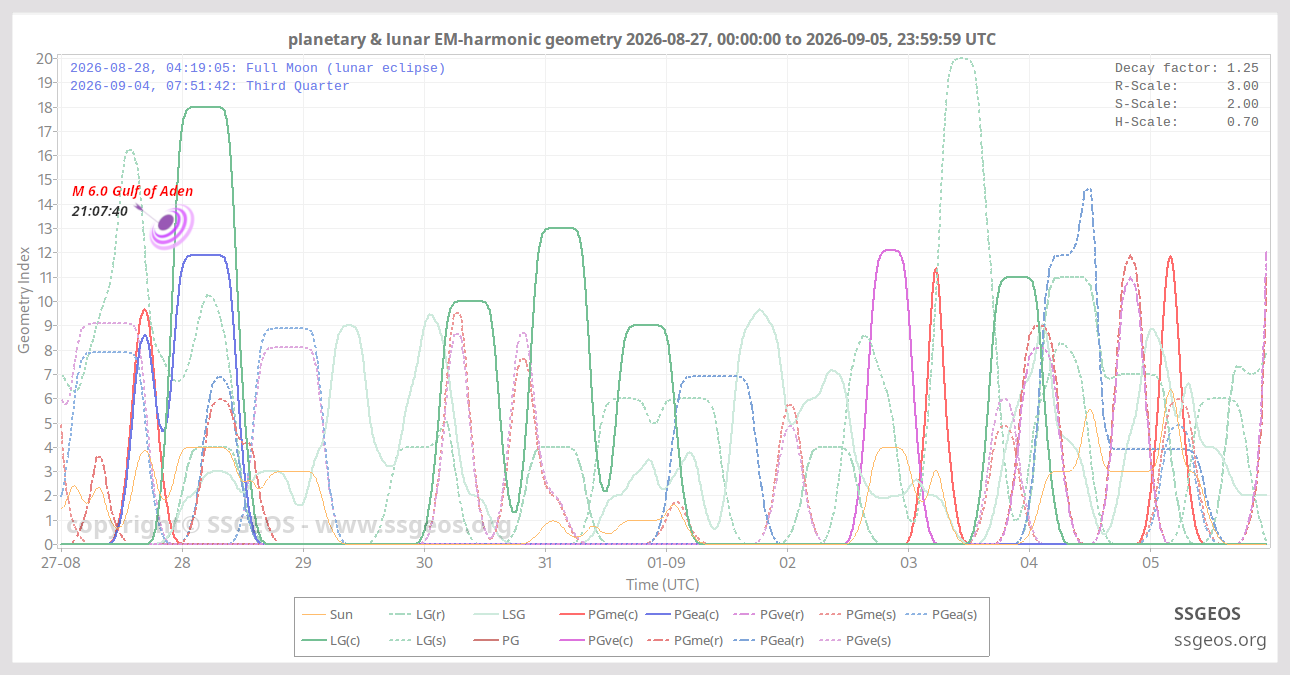Click the LG(c) green plateau at 13

pyautogui.click(x=561, y=228)
